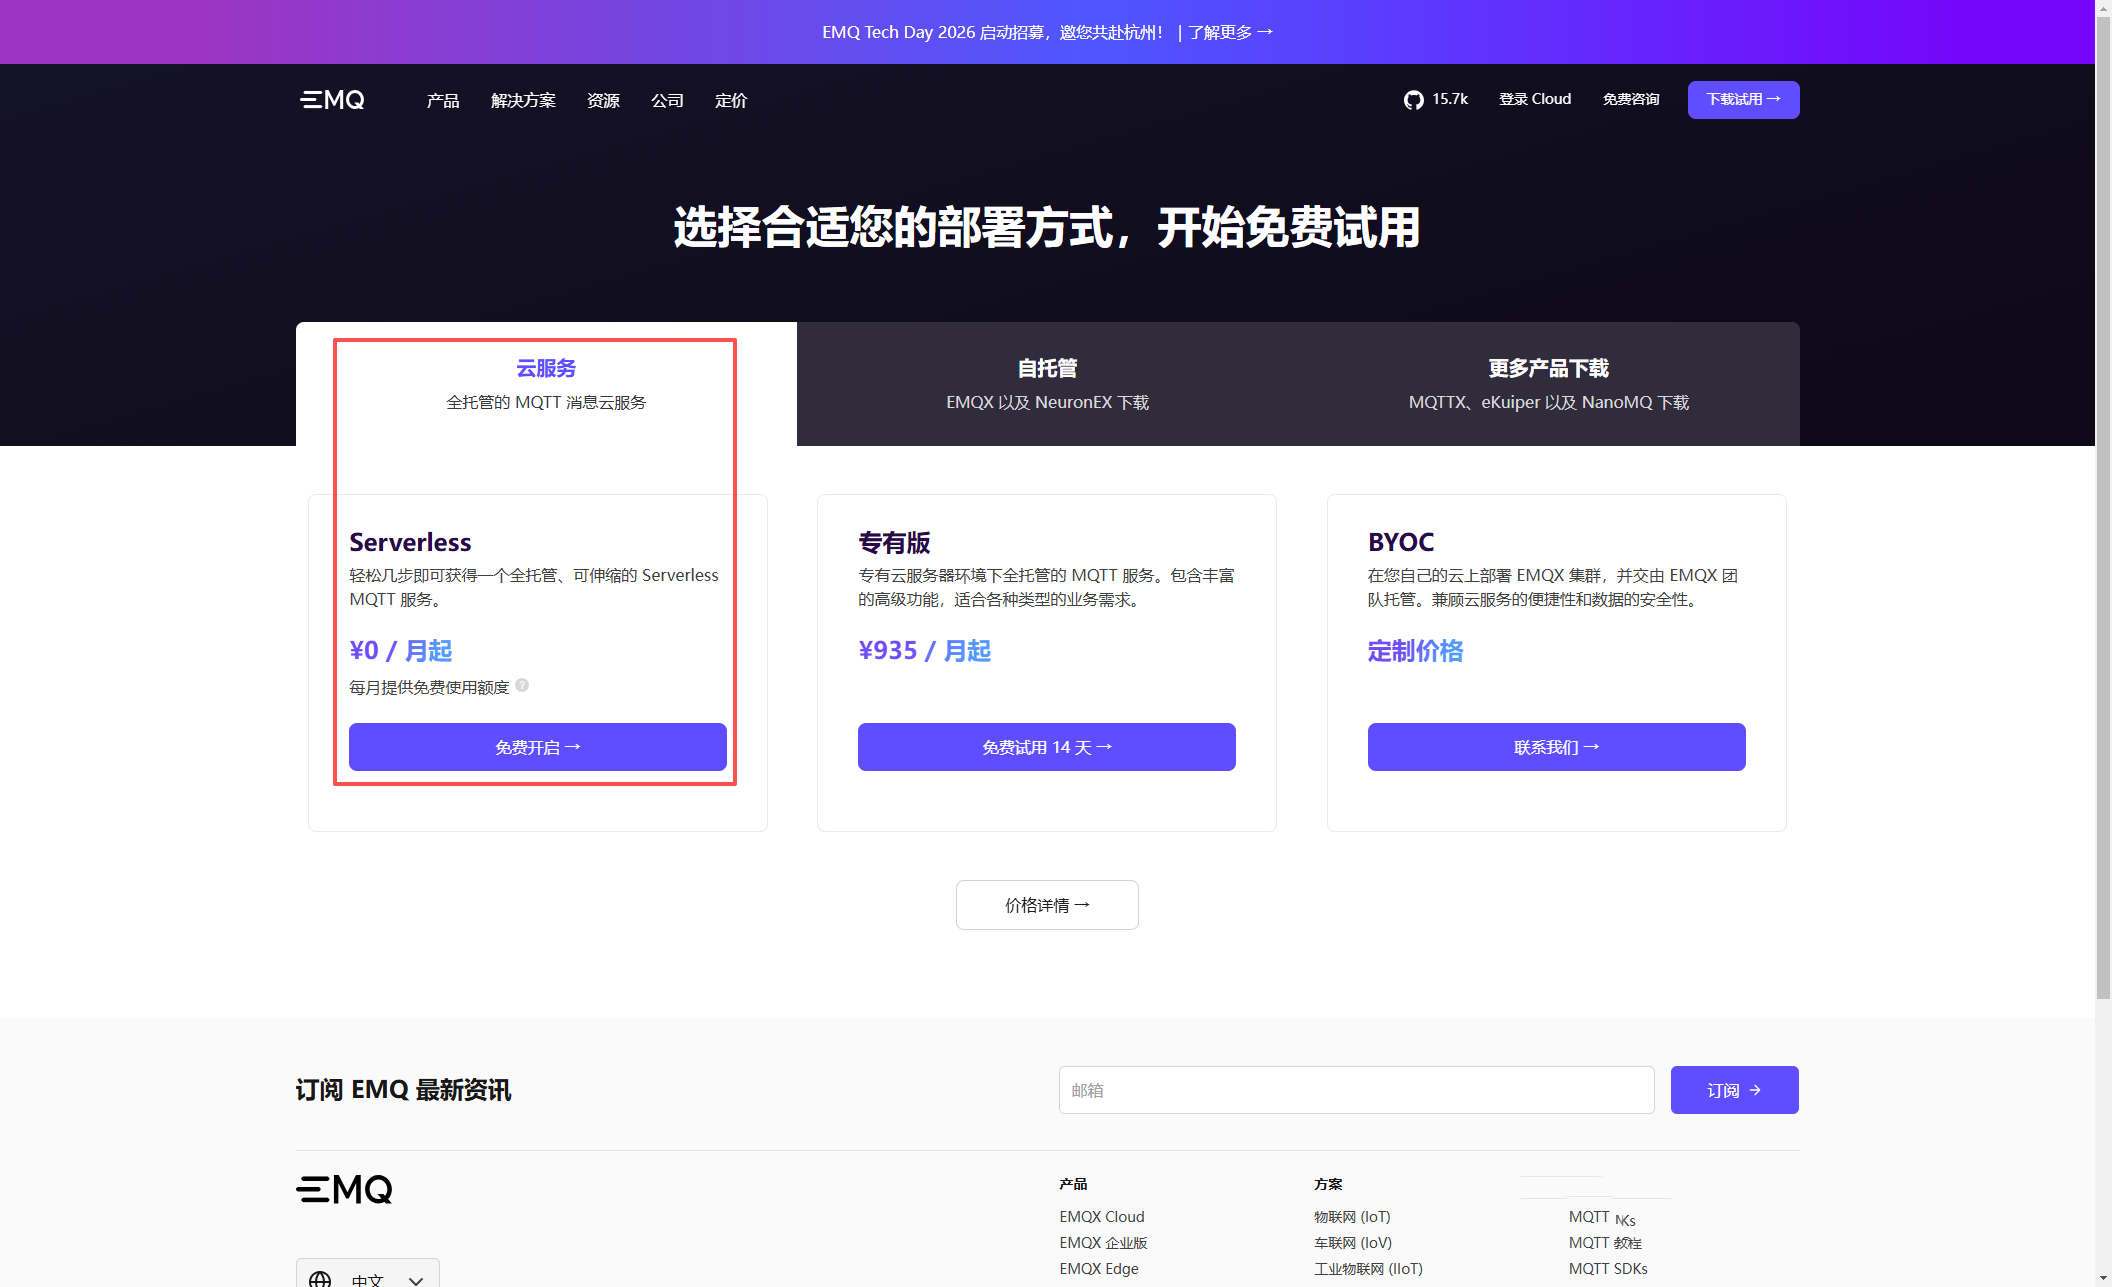Viewport: 2112px width, 1287px height.
Task: Click the globe language icon in the footer
Action: (x=321, y=1278)
